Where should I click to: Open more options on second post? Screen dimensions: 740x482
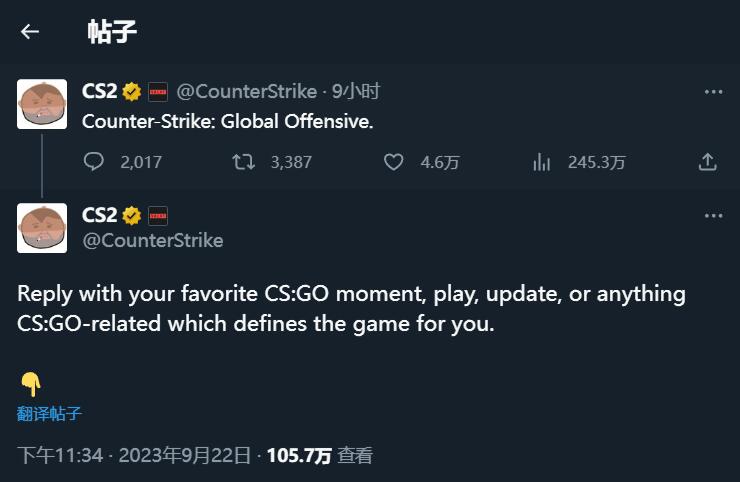(x=713, y=216)
